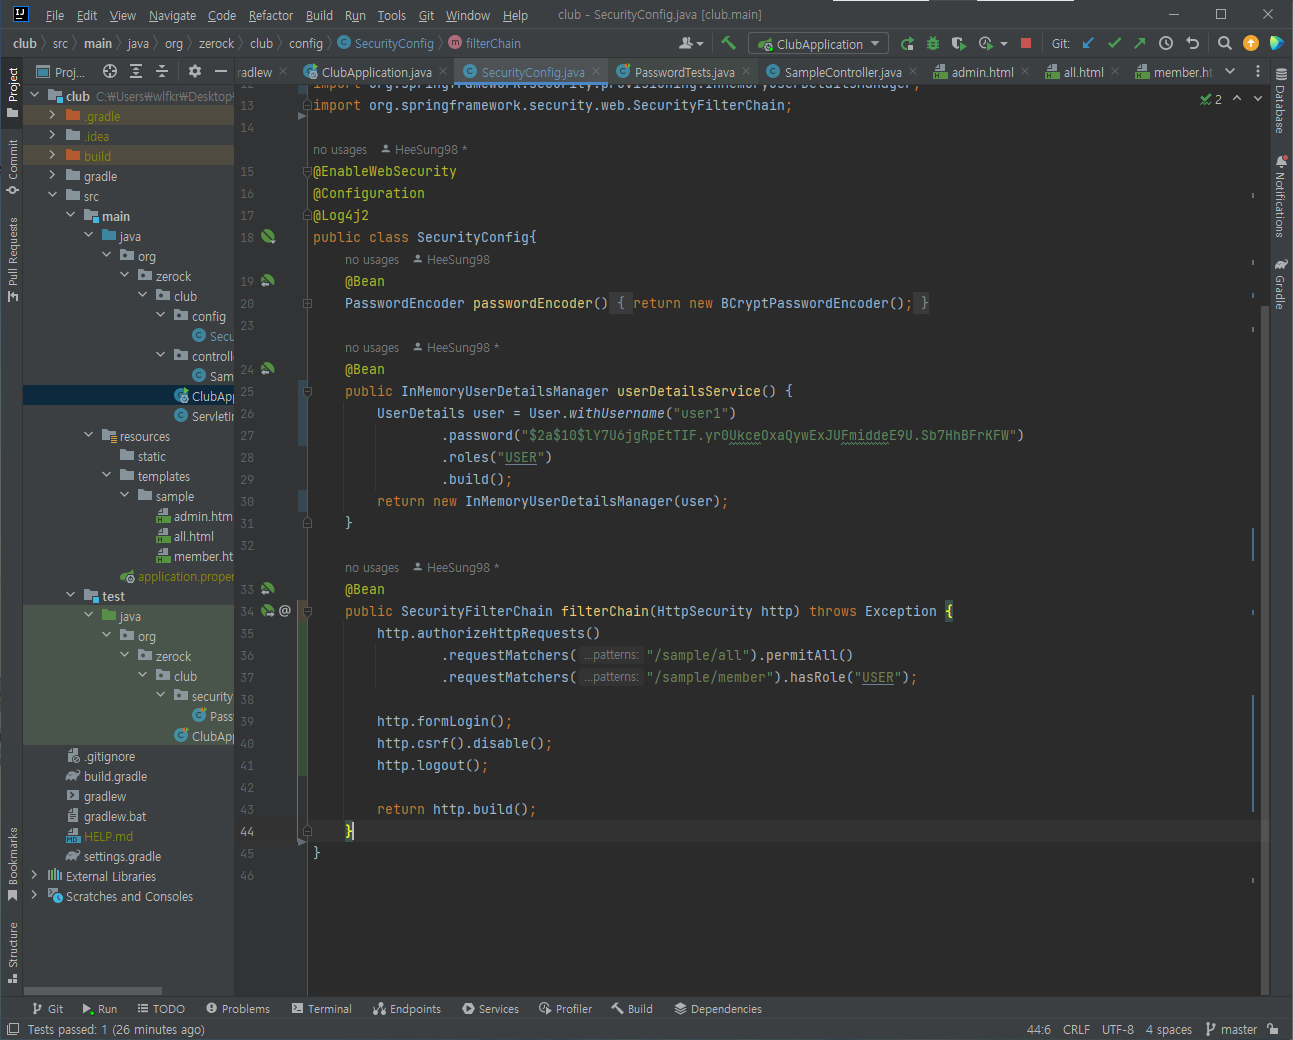Open the Tools menu
The image size is (1293, 1040).
tap(391, 15)
